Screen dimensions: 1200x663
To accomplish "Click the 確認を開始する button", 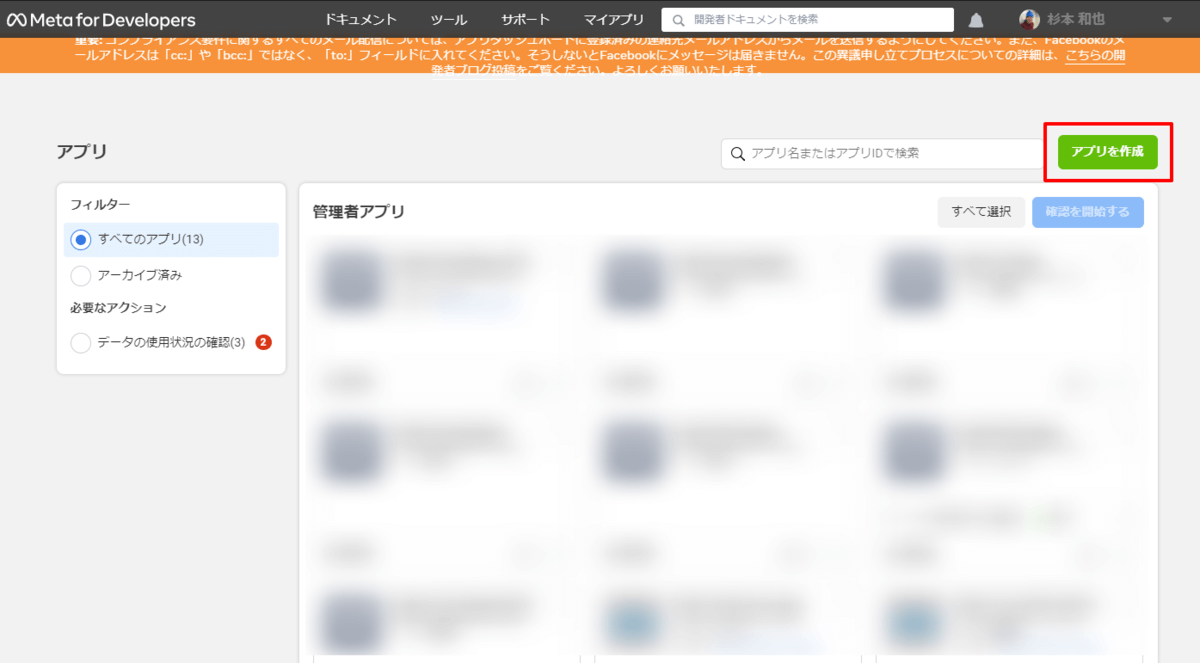I will [1088, 212].
